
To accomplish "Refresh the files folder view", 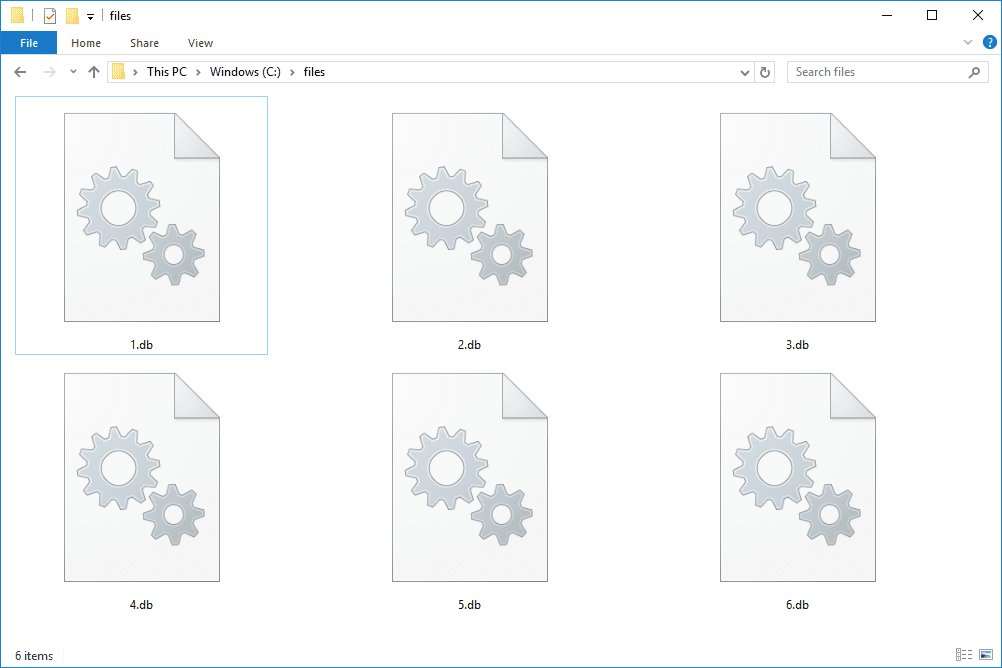I will click(x=765, y=71).
